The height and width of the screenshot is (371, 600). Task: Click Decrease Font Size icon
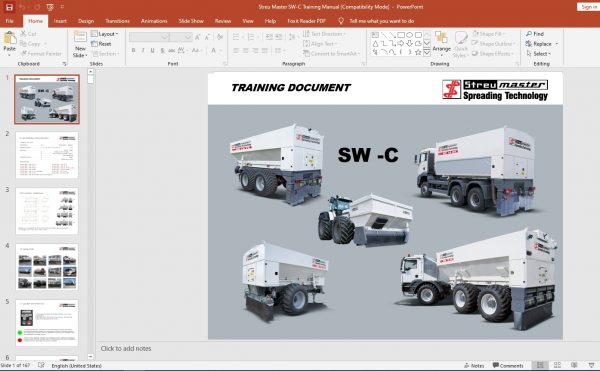tap(207, 37)
